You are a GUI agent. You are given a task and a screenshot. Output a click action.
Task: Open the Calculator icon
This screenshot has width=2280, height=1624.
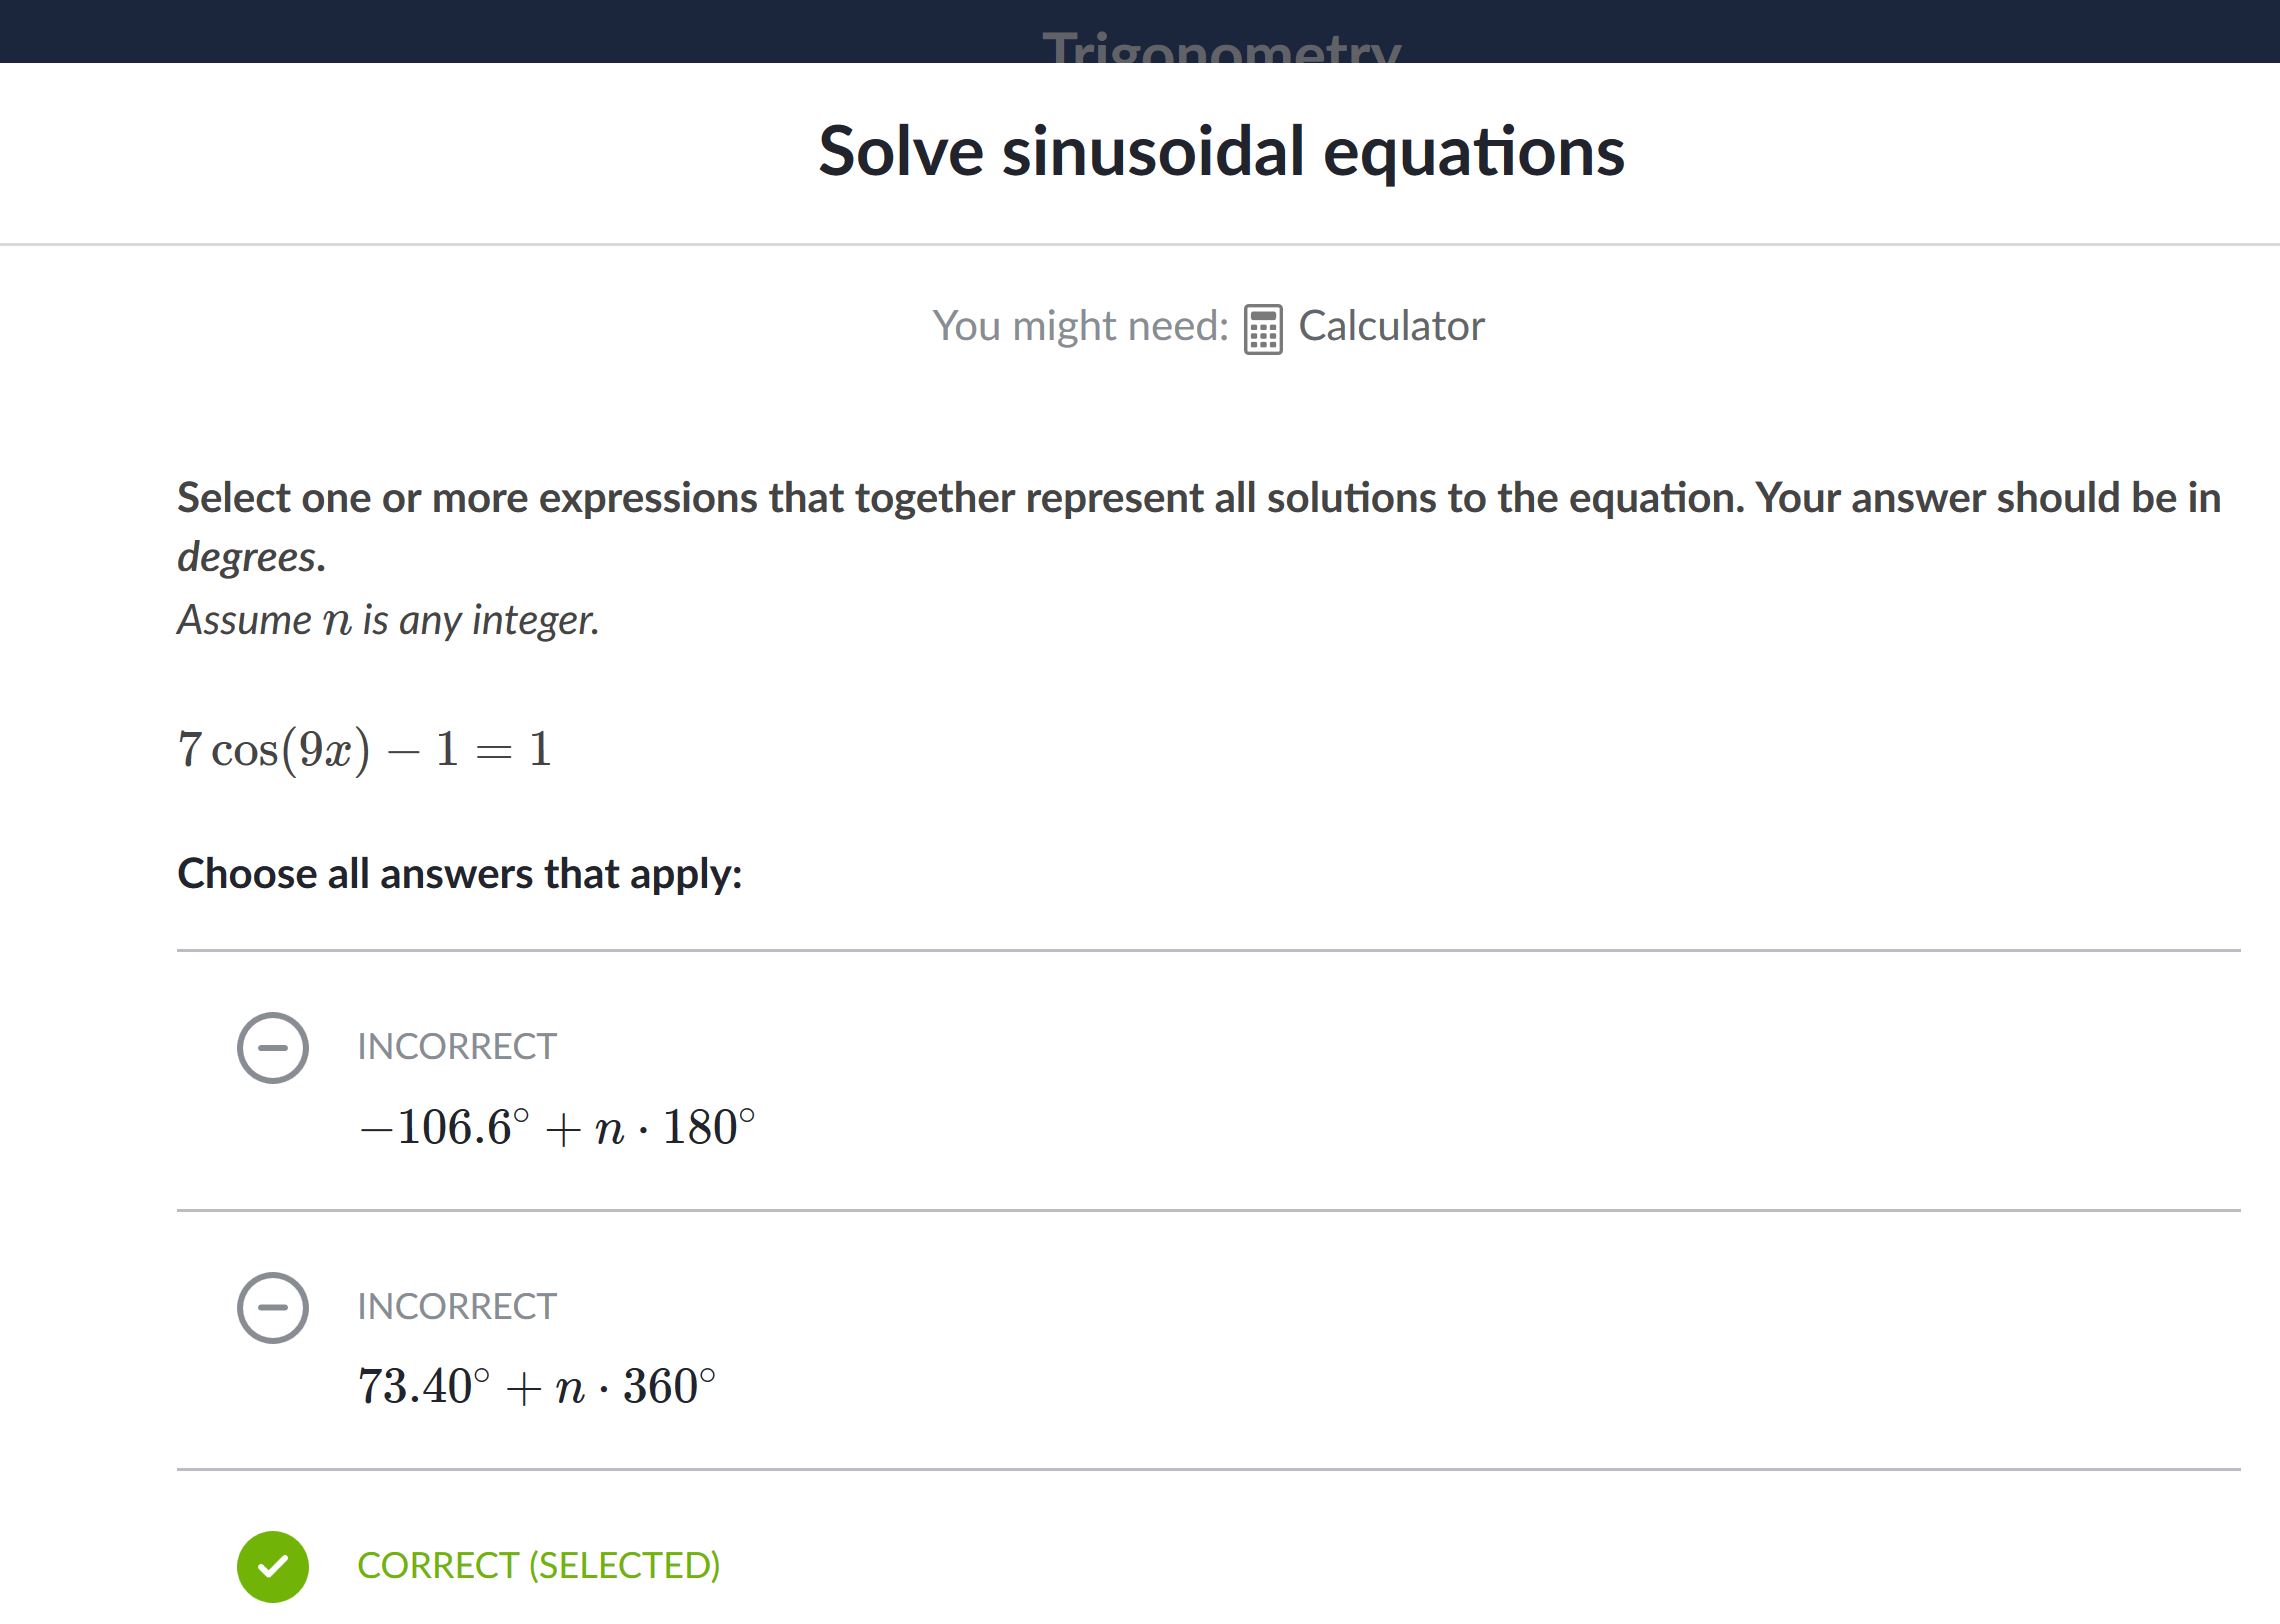[x=1263, y=329]
